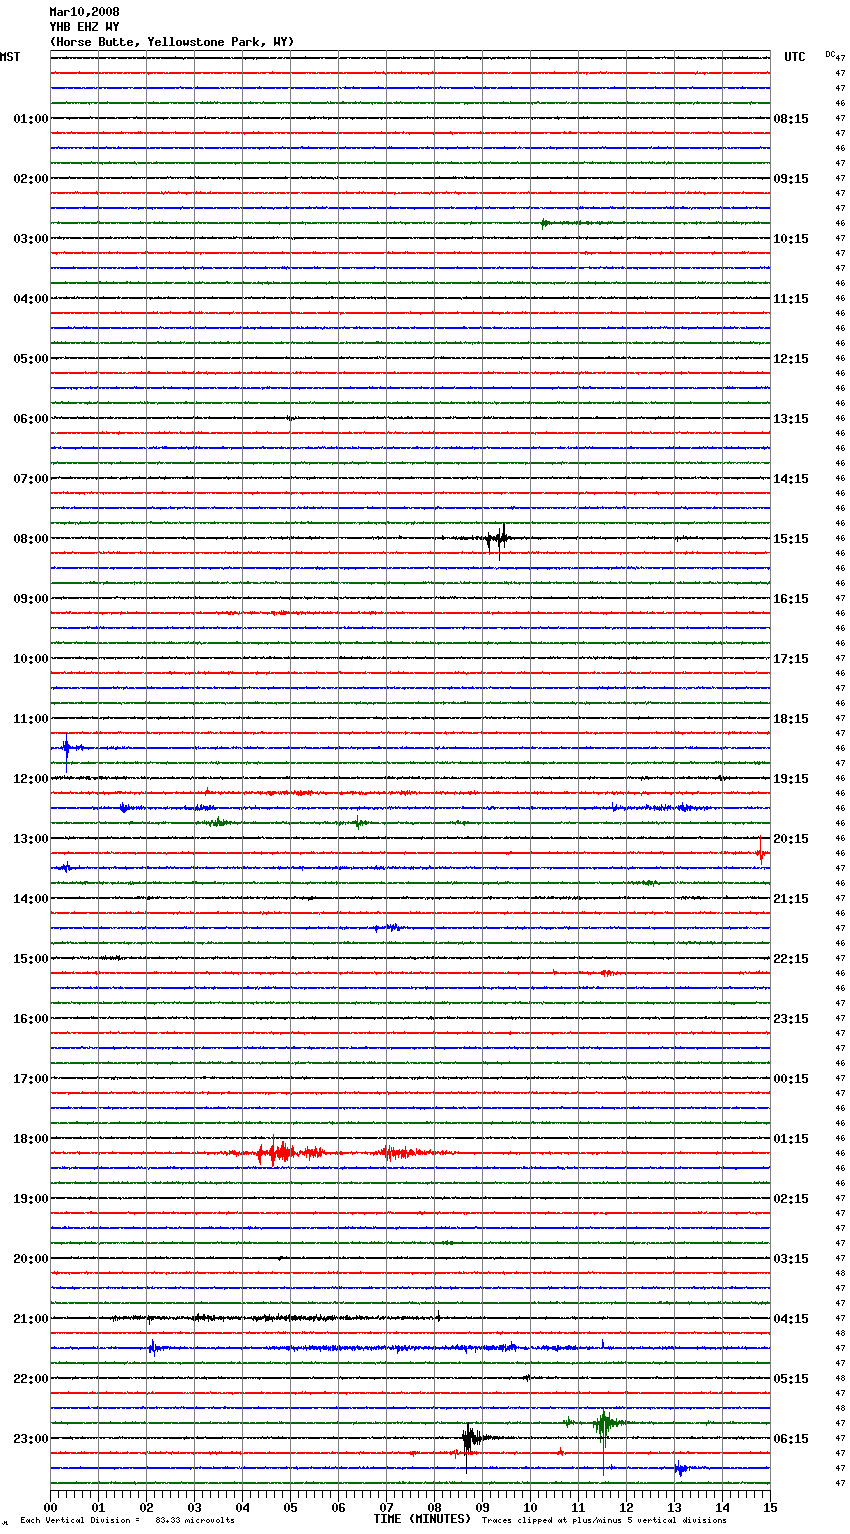
Task: Select the 05:00 MST time label
Action: tap(31, 359)
